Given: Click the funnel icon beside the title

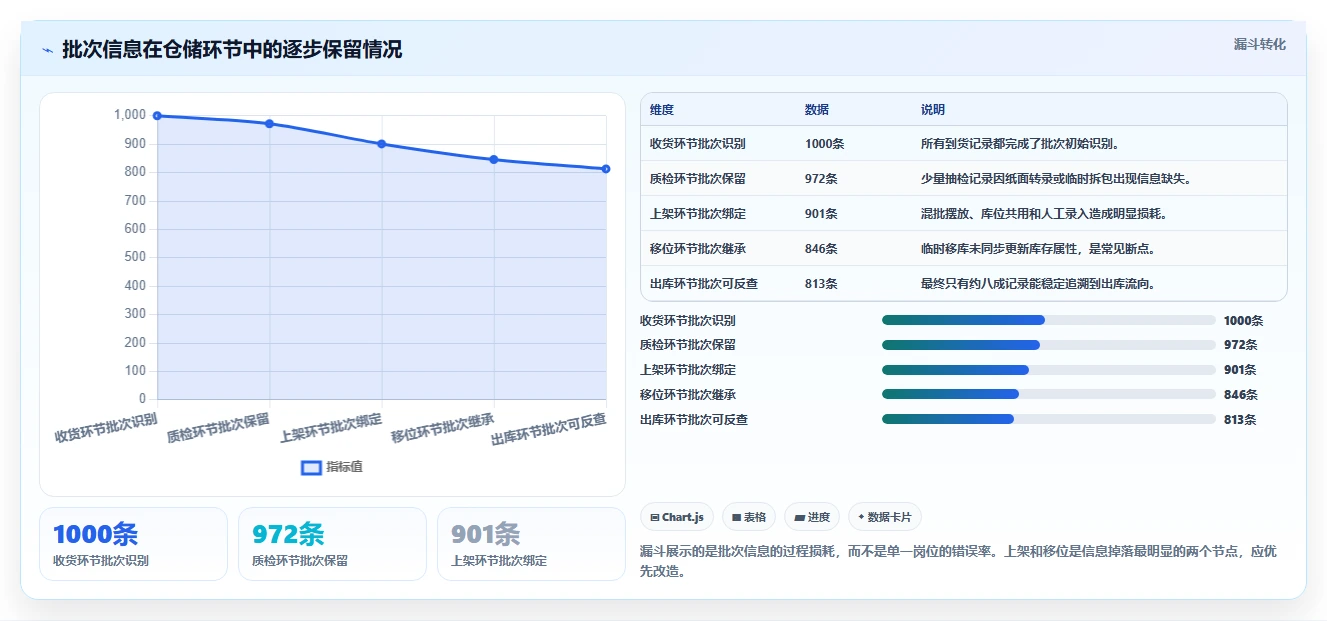Looking at the screenshot, I should click(x=47, y=50).
